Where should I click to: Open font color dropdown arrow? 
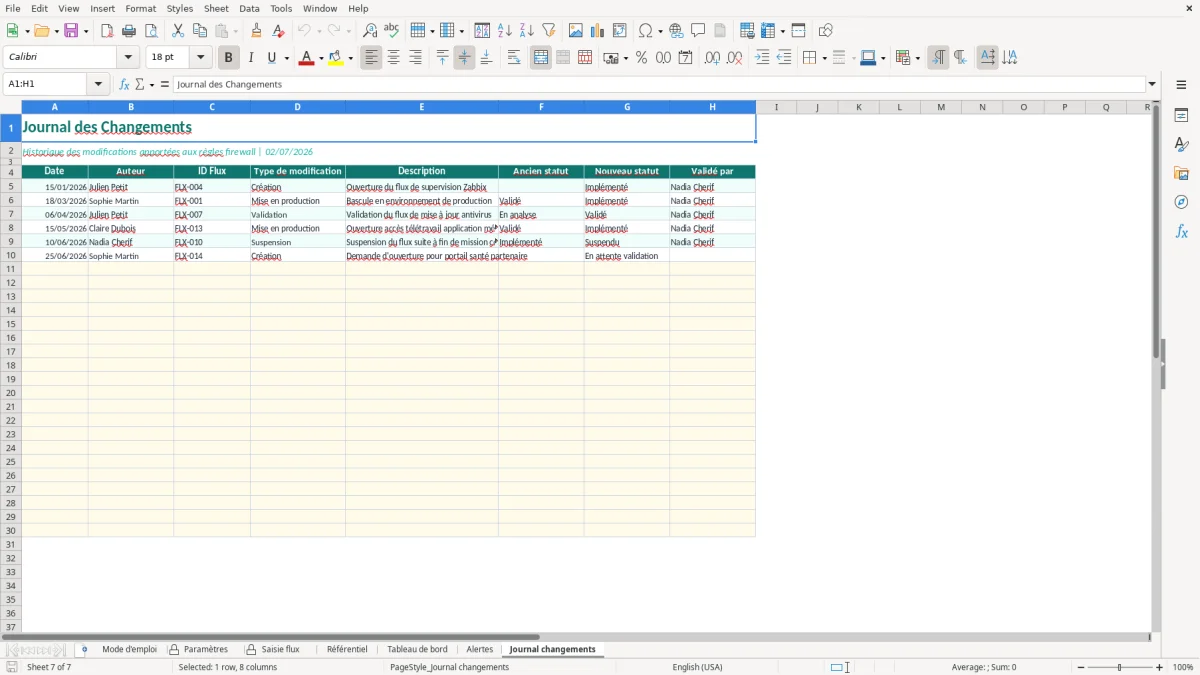321,58
